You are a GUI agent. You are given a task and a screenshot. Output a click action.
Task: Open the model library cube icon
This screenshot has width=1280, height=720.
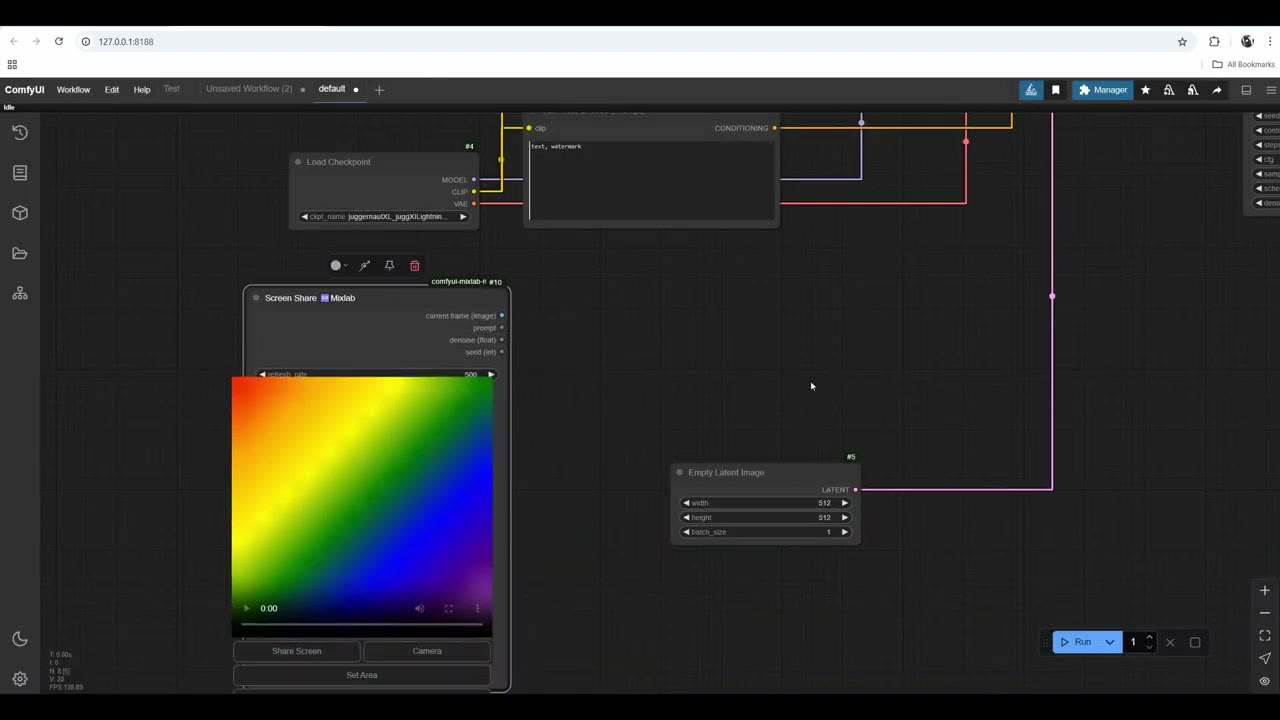pos(20,213)
